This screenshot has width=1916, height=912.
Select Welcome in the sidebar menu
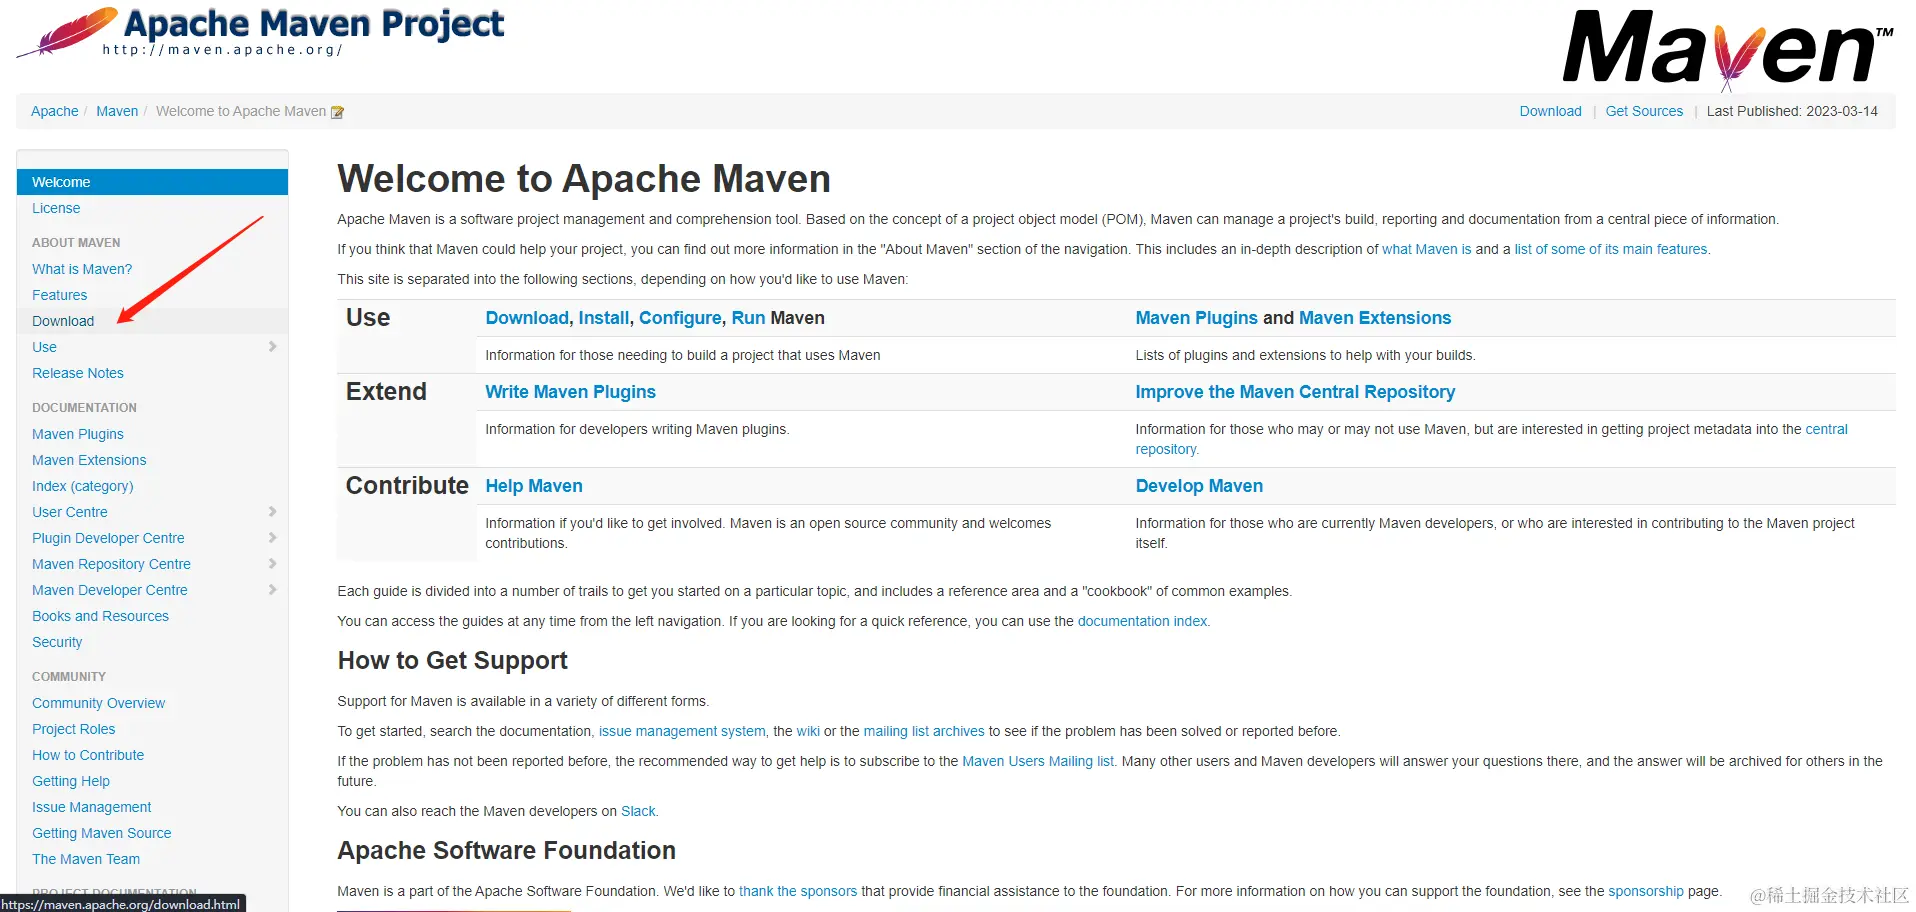(152, 182)
